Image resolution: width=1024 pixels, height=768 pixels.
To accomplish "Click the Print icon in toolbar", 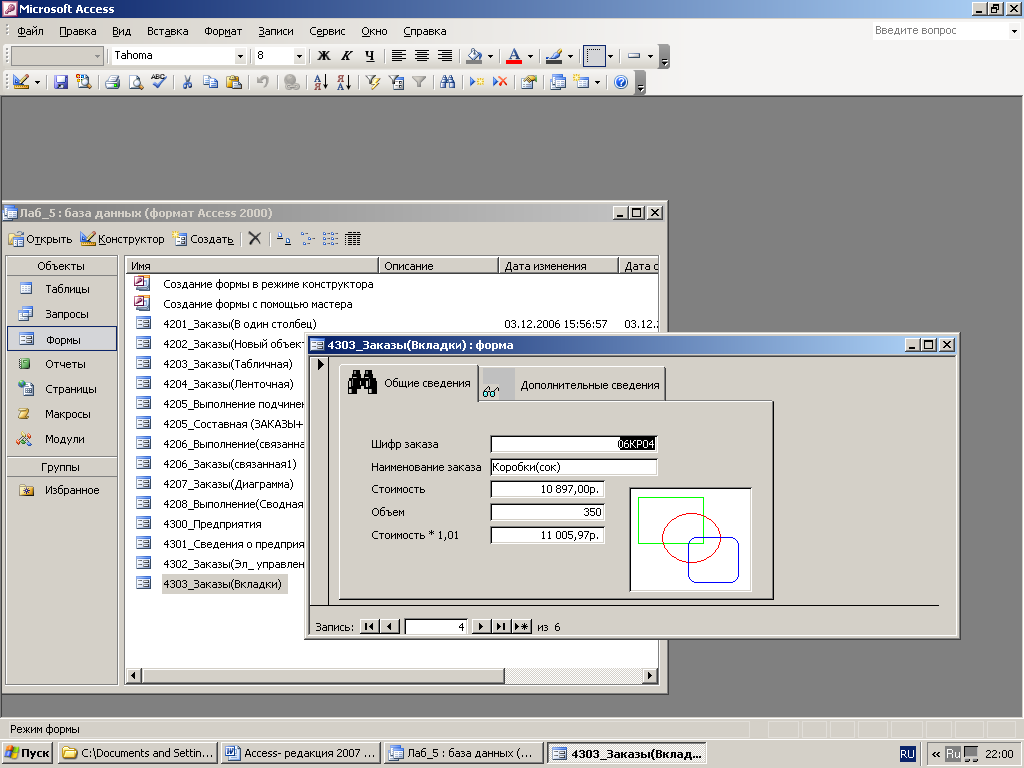I will (x=112, y=82).
